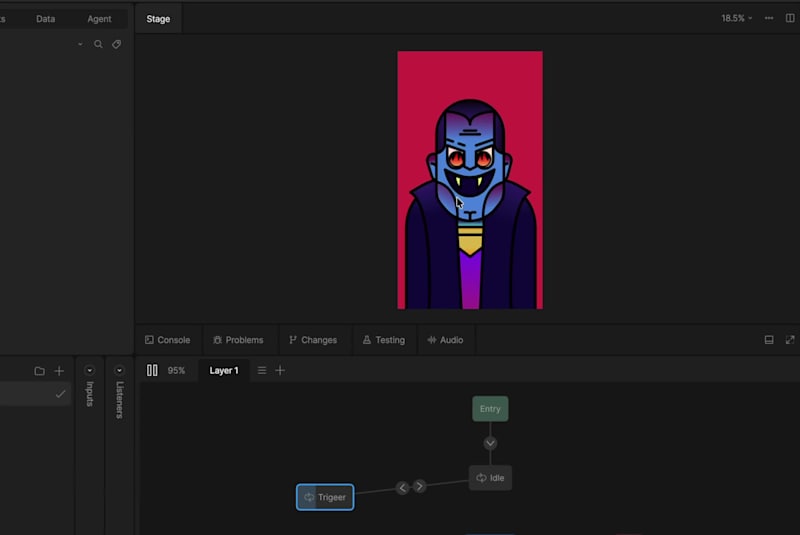Create a new folder in assets panel
This screenshot has width=800, height=535.
coord(39,371)
